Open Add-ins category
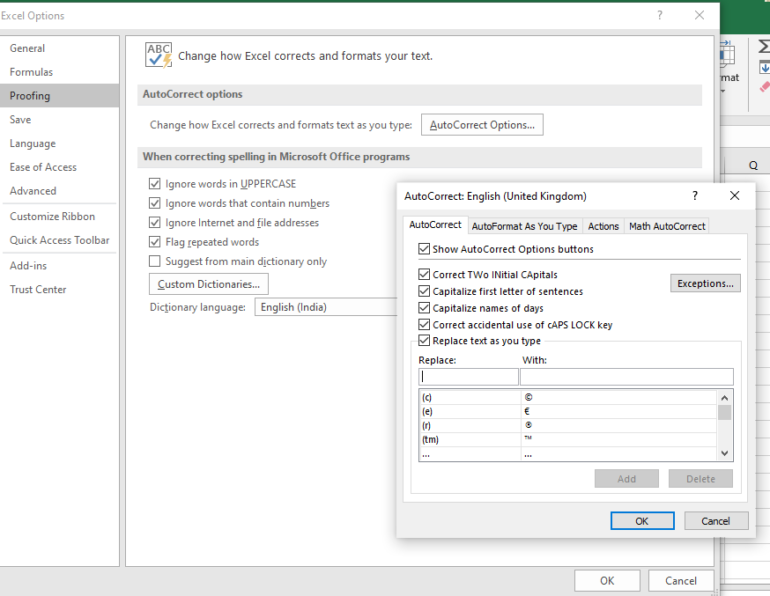The height and width of the screenshot is (596, 770). (59, 266)
